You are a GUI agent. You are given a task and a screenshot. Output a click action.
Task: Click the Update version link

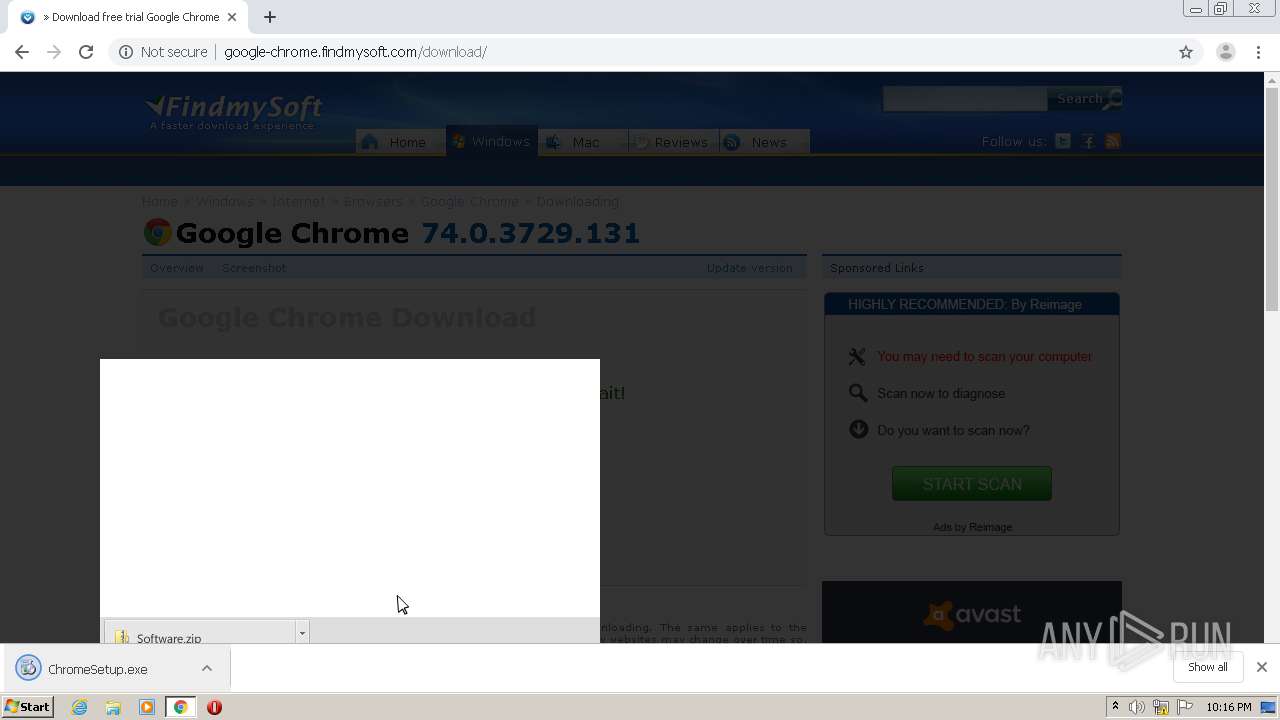tap(749, 268)
